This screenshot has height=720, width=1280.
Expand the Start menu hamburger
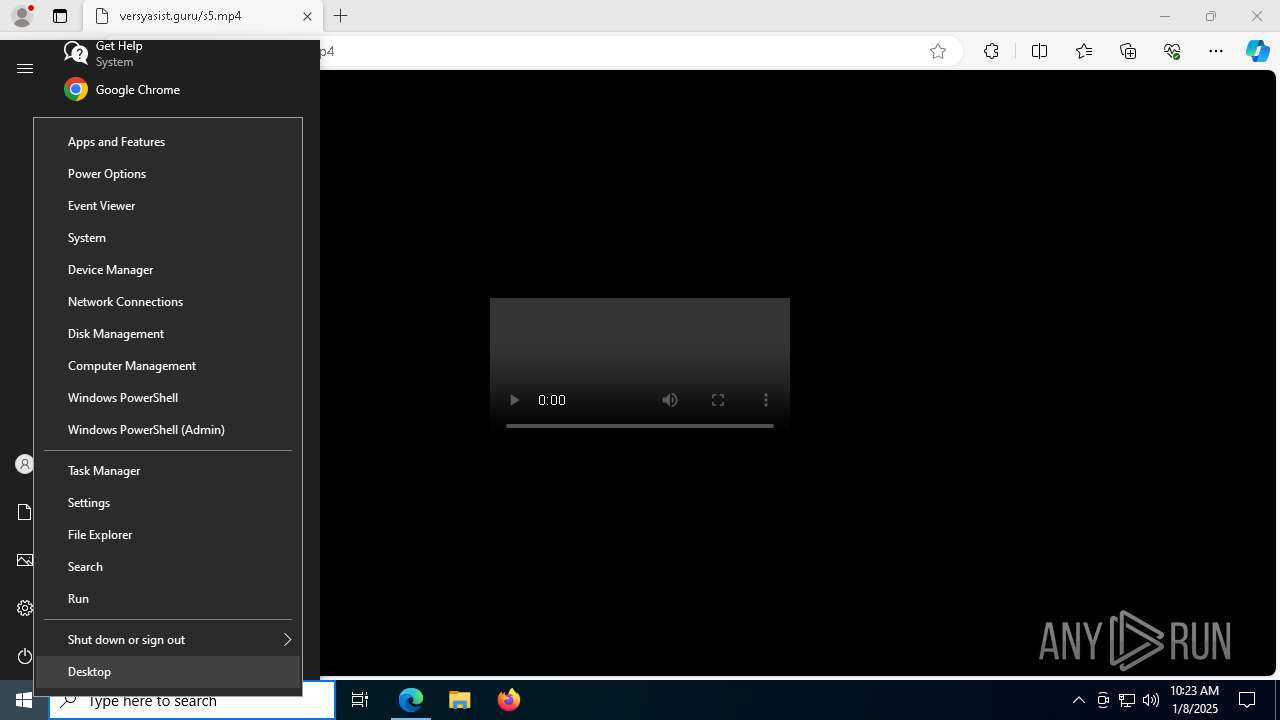[25, 69]
